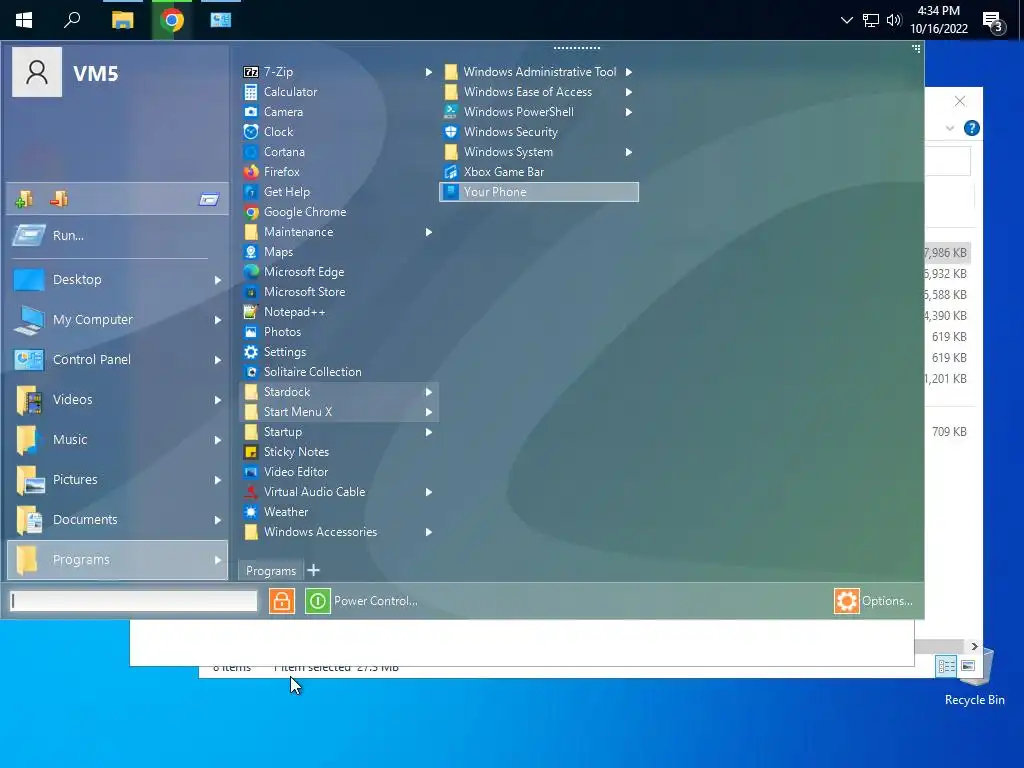Launch the Clock app

(x=338, y=132)
